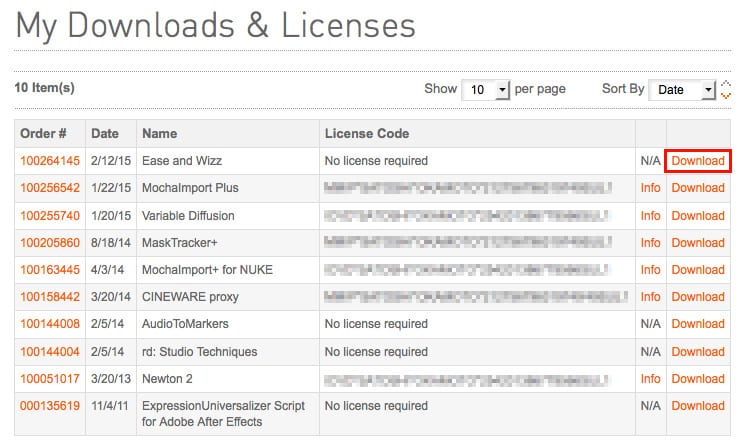The width and height of the screenshot is (741, 448).
Task: Select AudioToMarkers No license required text
Action: 376,324
